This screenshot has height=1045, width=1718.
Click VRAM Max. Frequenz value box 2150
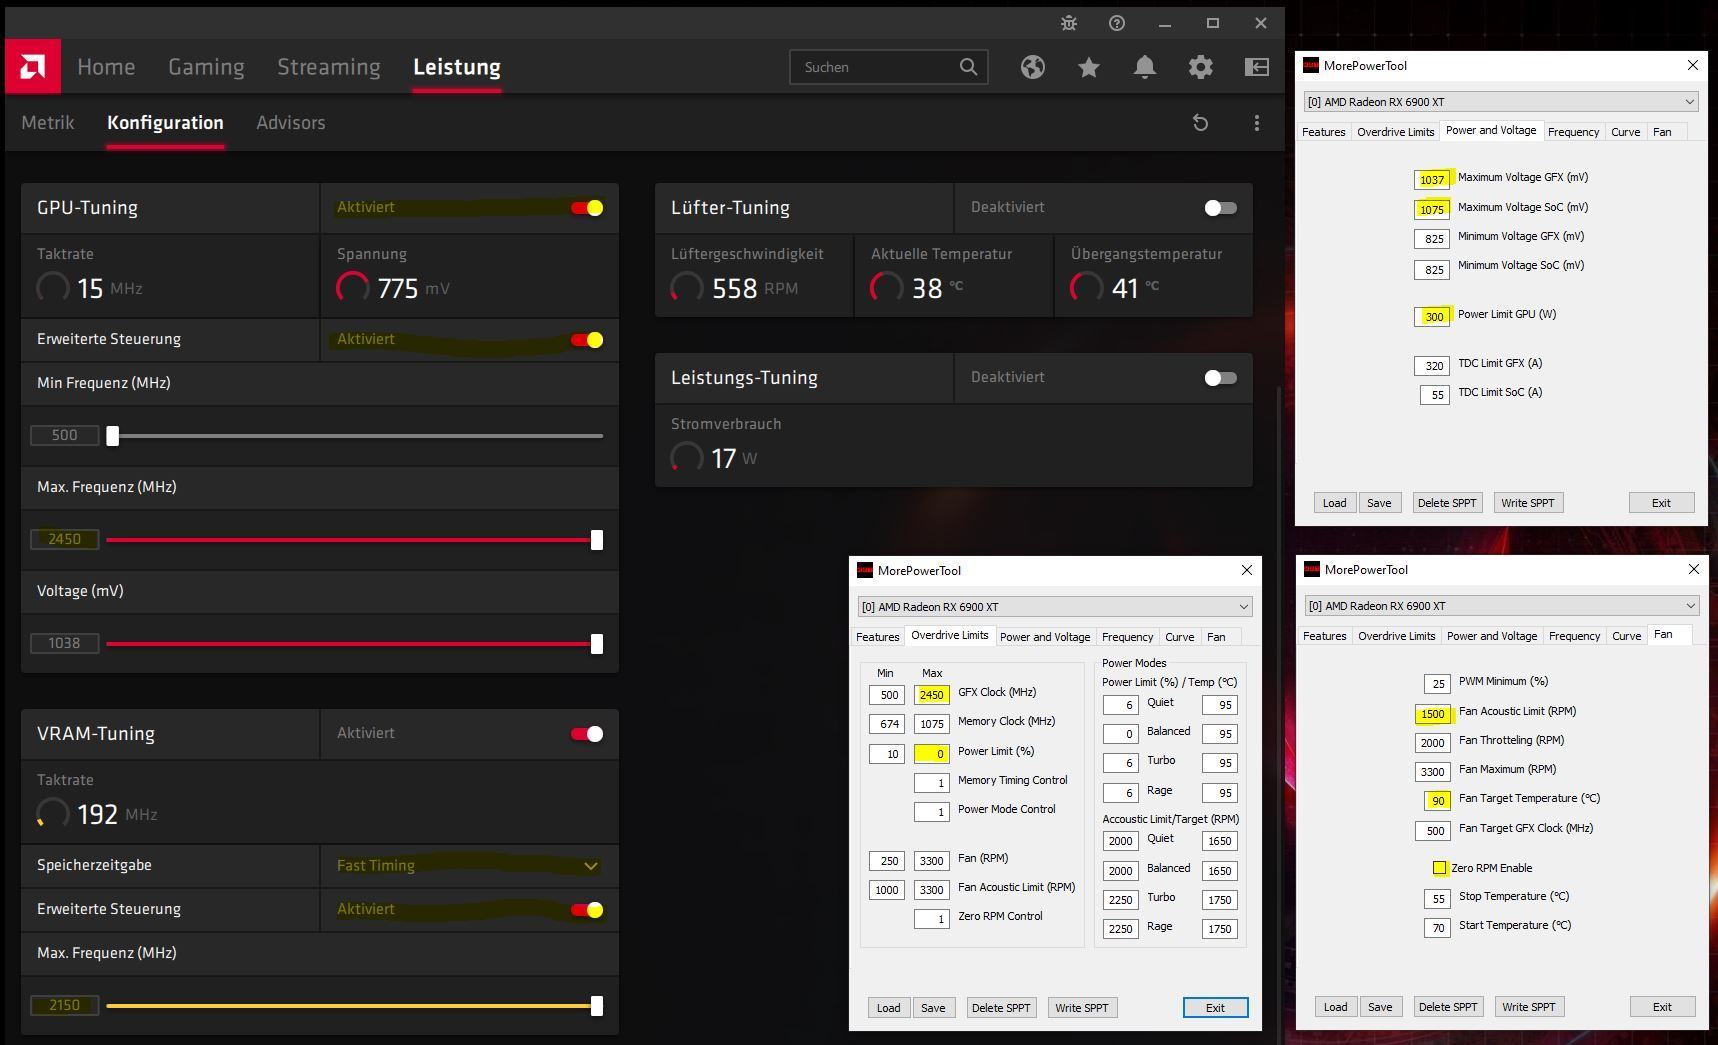point(65,1006)
